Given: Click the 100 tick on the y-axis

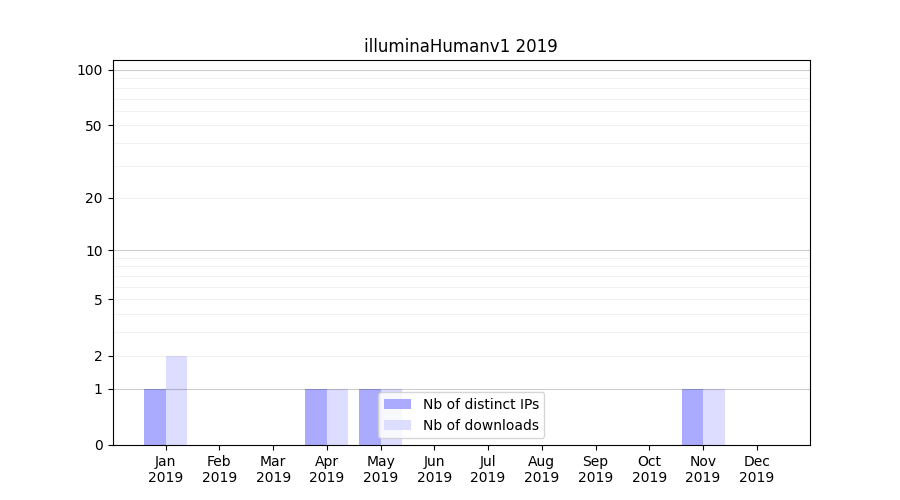Looking at the screenshot, I should pos(90,70).
